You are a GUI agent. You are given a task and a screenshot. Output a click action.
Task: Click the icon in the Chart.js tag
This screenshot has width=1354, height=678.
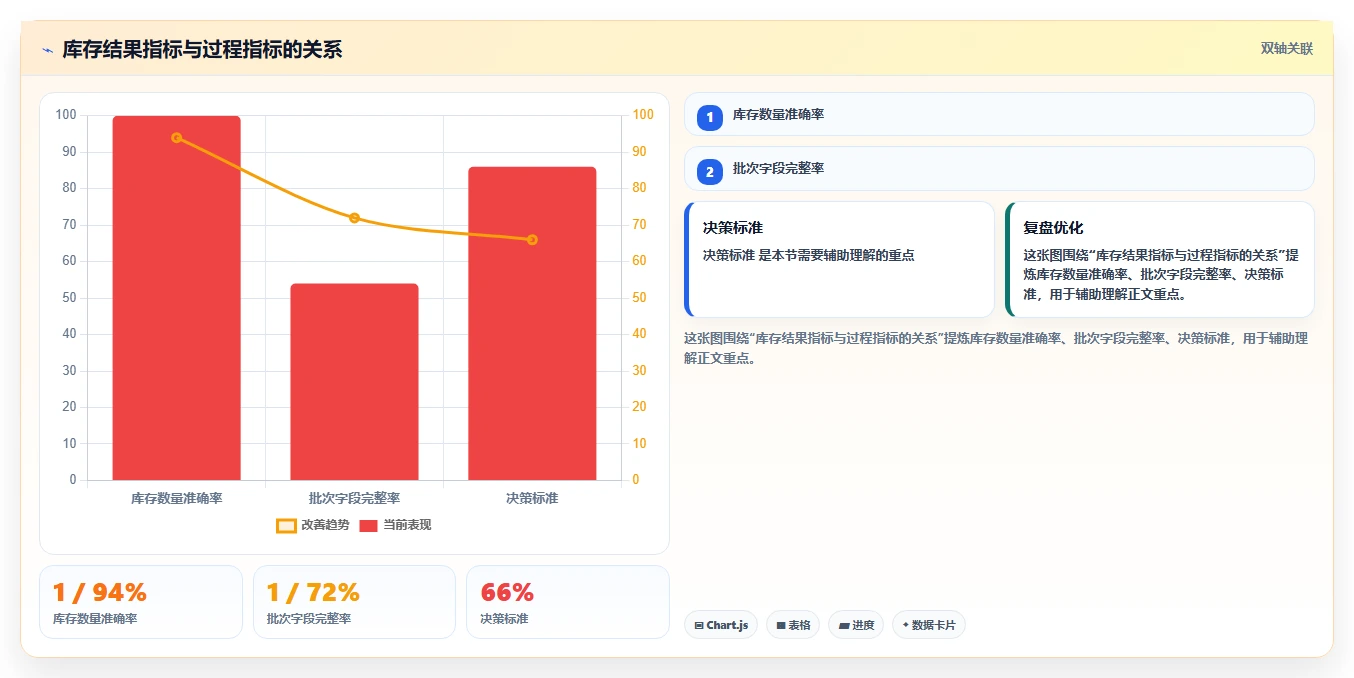699,626
